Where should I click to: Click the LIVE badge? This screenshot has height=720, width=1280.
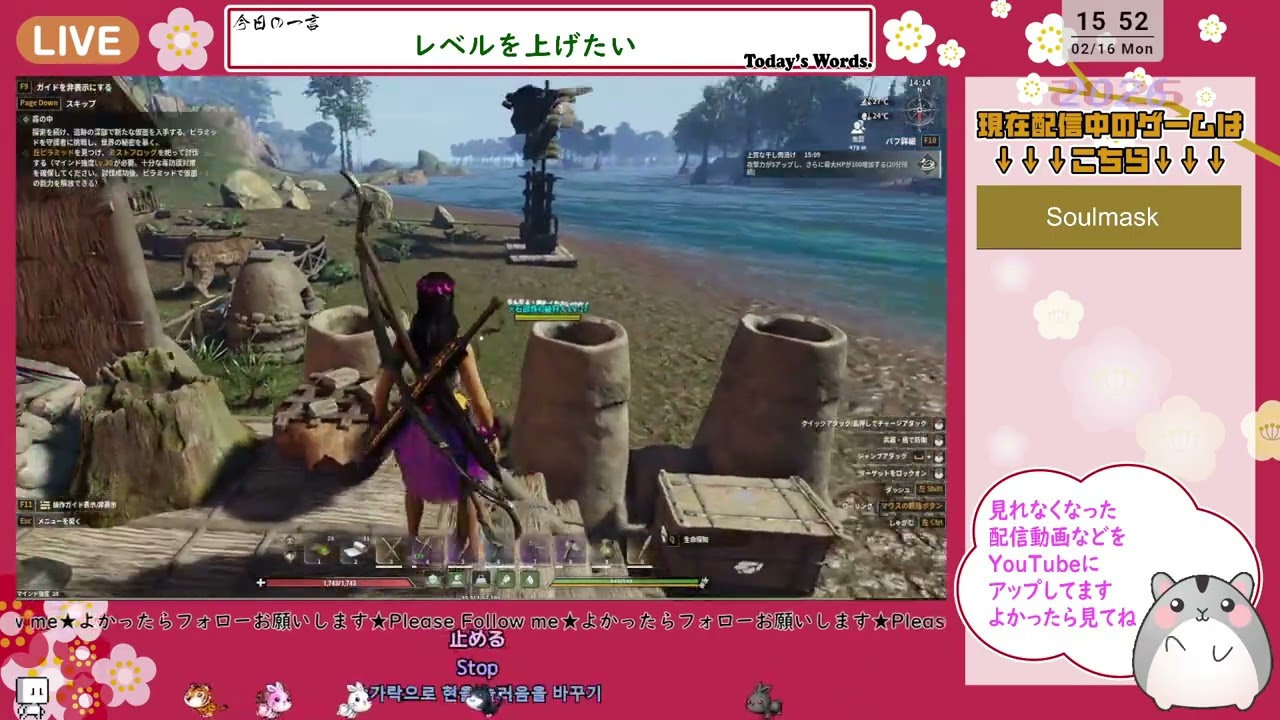(x=78, y=41)
